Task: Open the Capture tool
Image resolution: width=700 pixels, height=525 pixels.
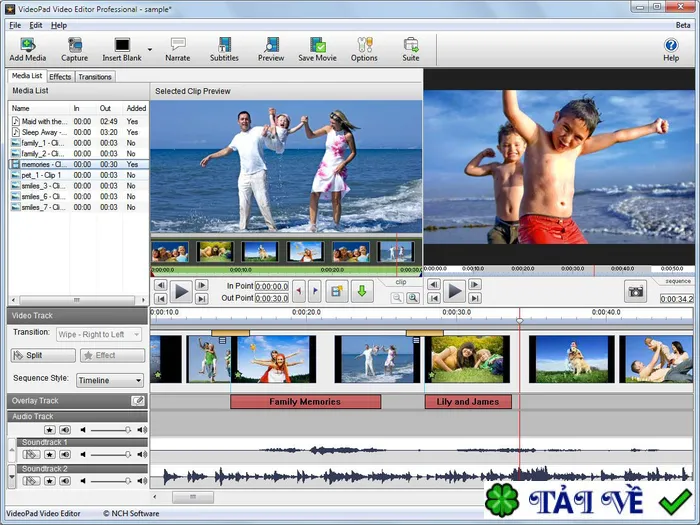Action: 74,49
